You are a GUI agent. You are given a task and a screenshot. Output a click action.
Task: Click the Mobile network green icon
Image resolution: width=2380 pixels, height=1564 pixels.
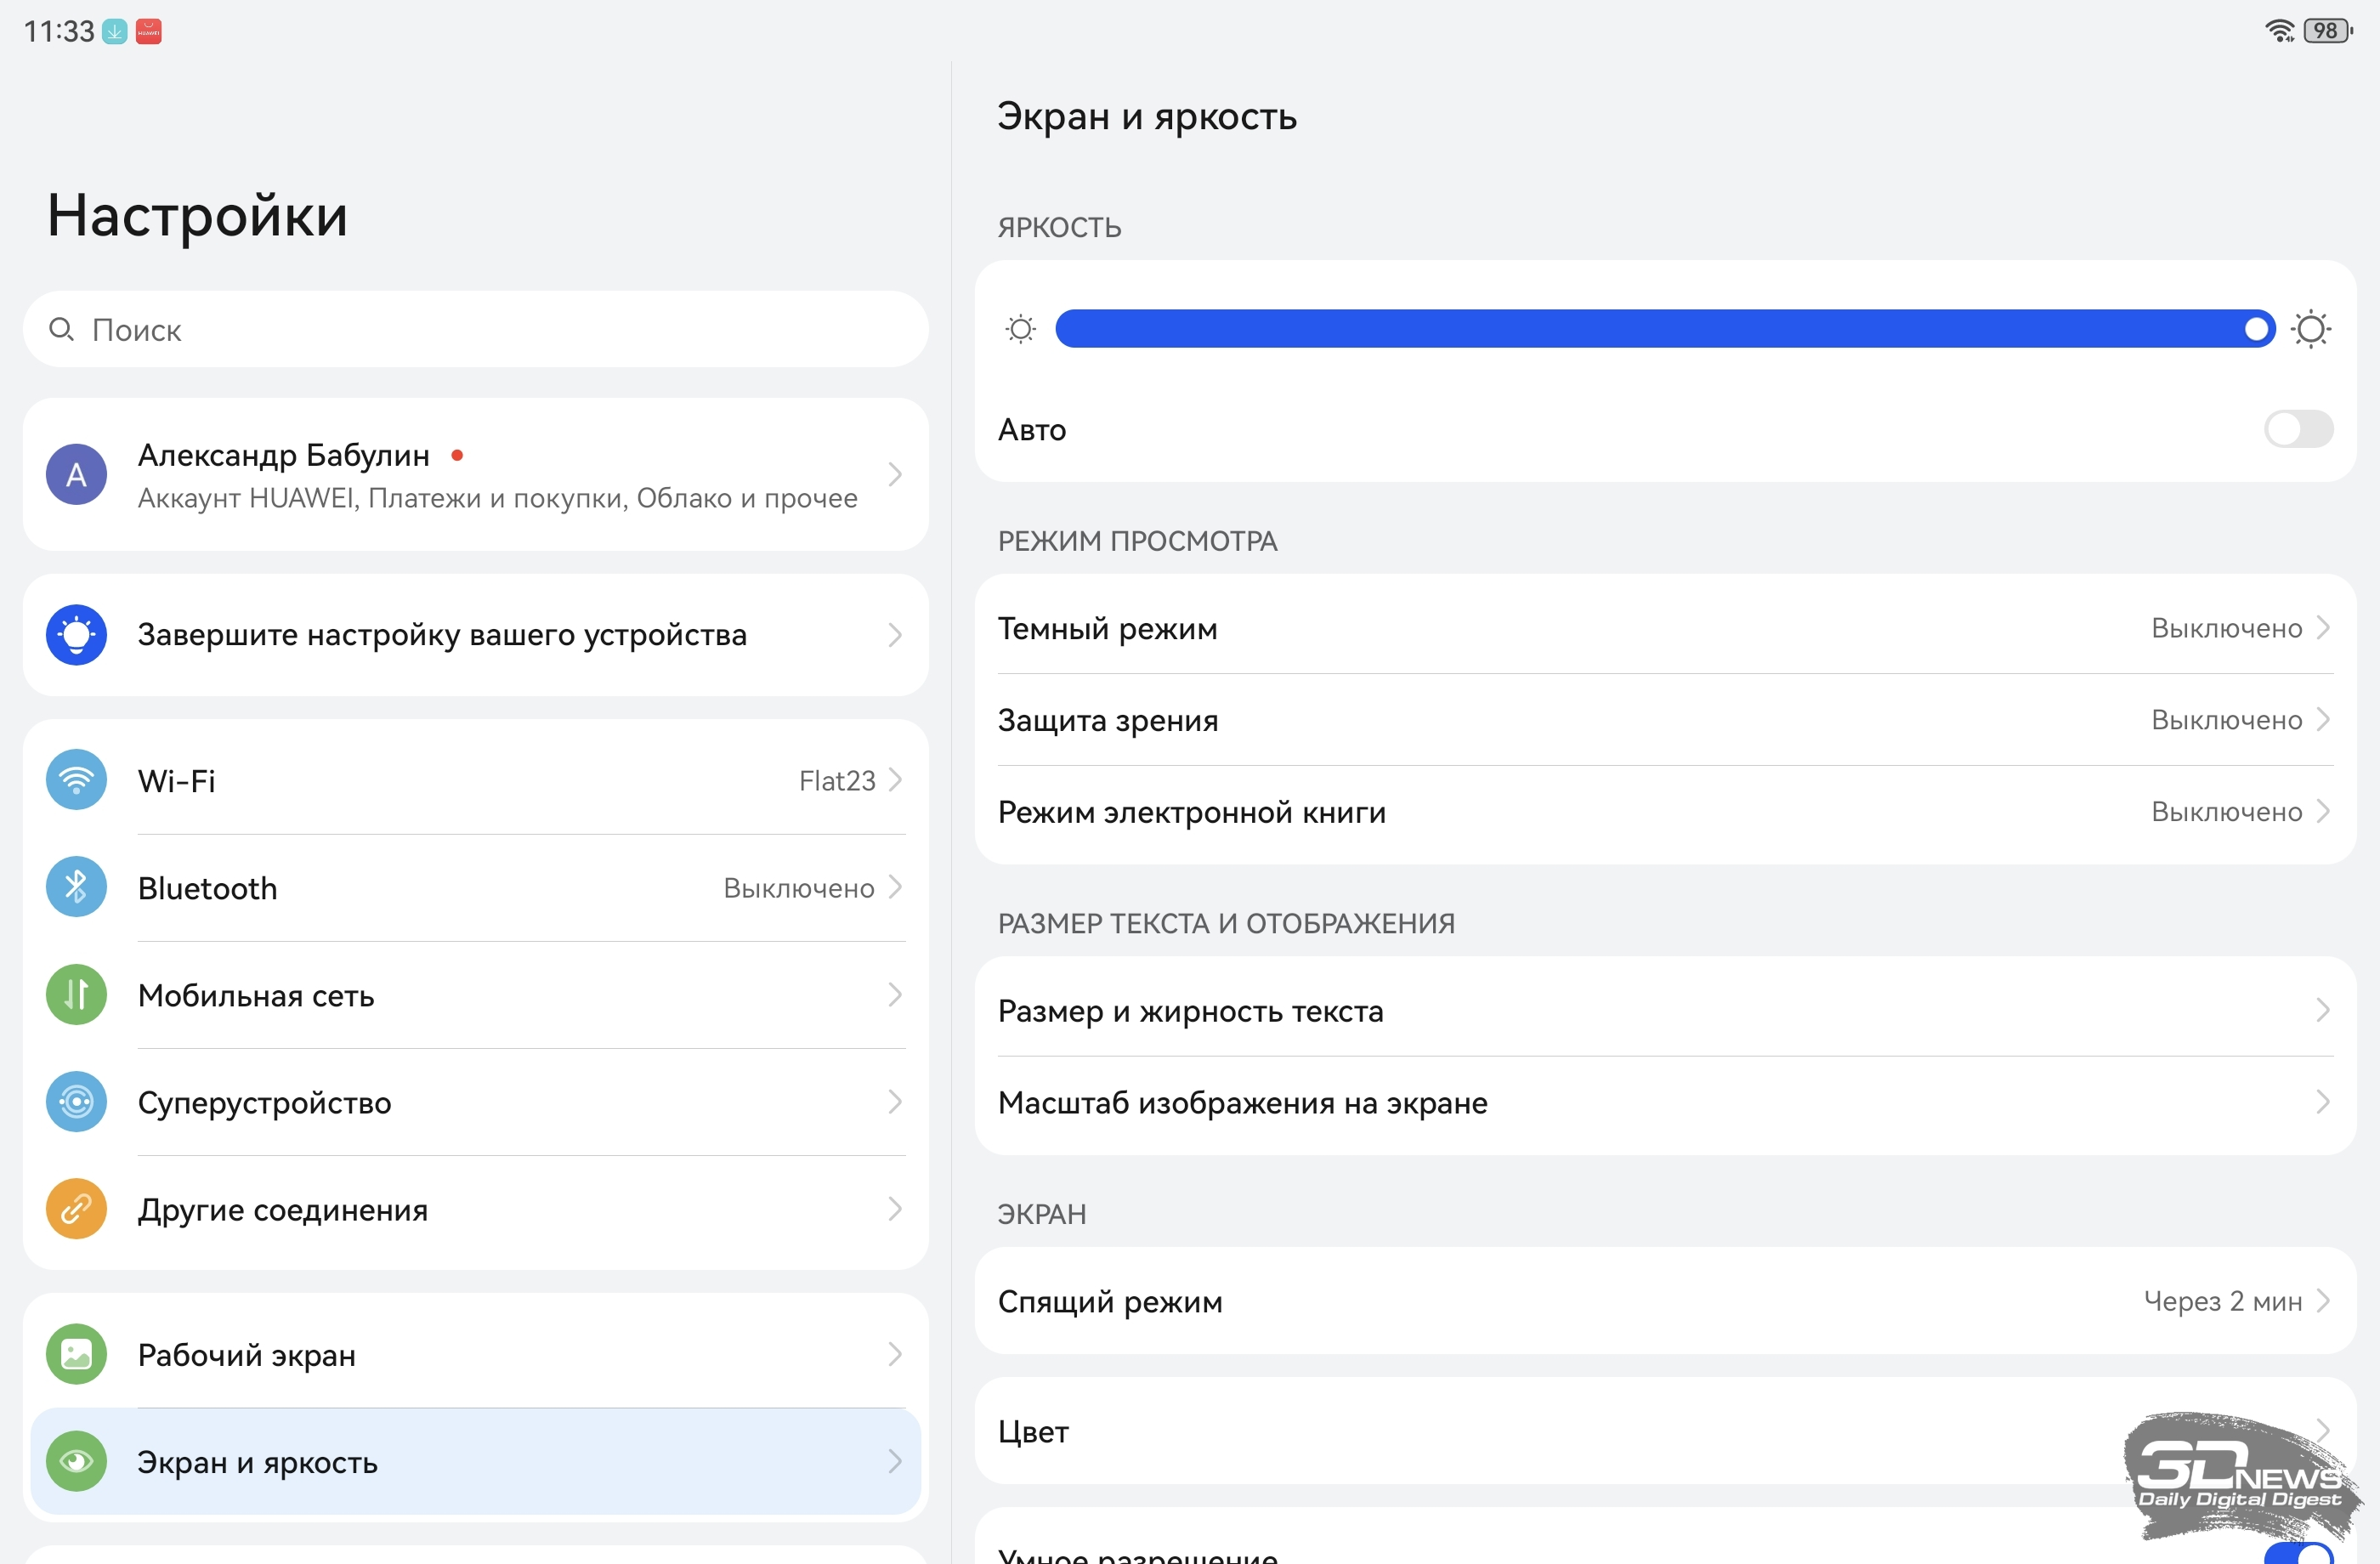[x=76, y=994]
